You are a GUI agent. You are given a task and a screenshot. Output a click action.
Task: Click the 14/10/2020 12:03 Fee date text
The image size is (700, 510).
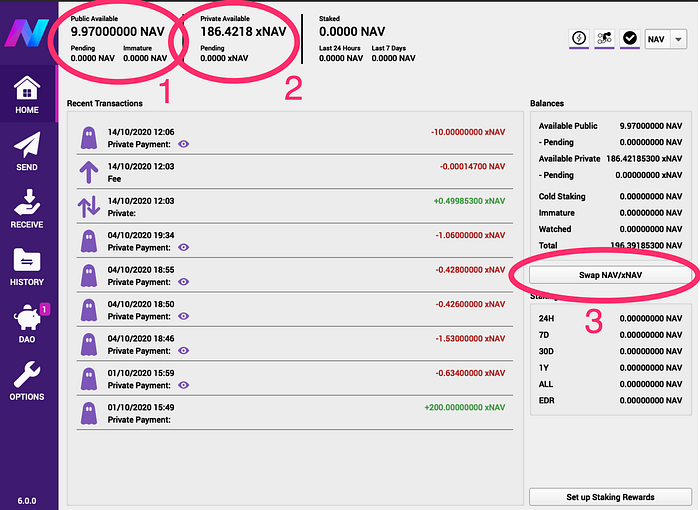tap(141, 167)
